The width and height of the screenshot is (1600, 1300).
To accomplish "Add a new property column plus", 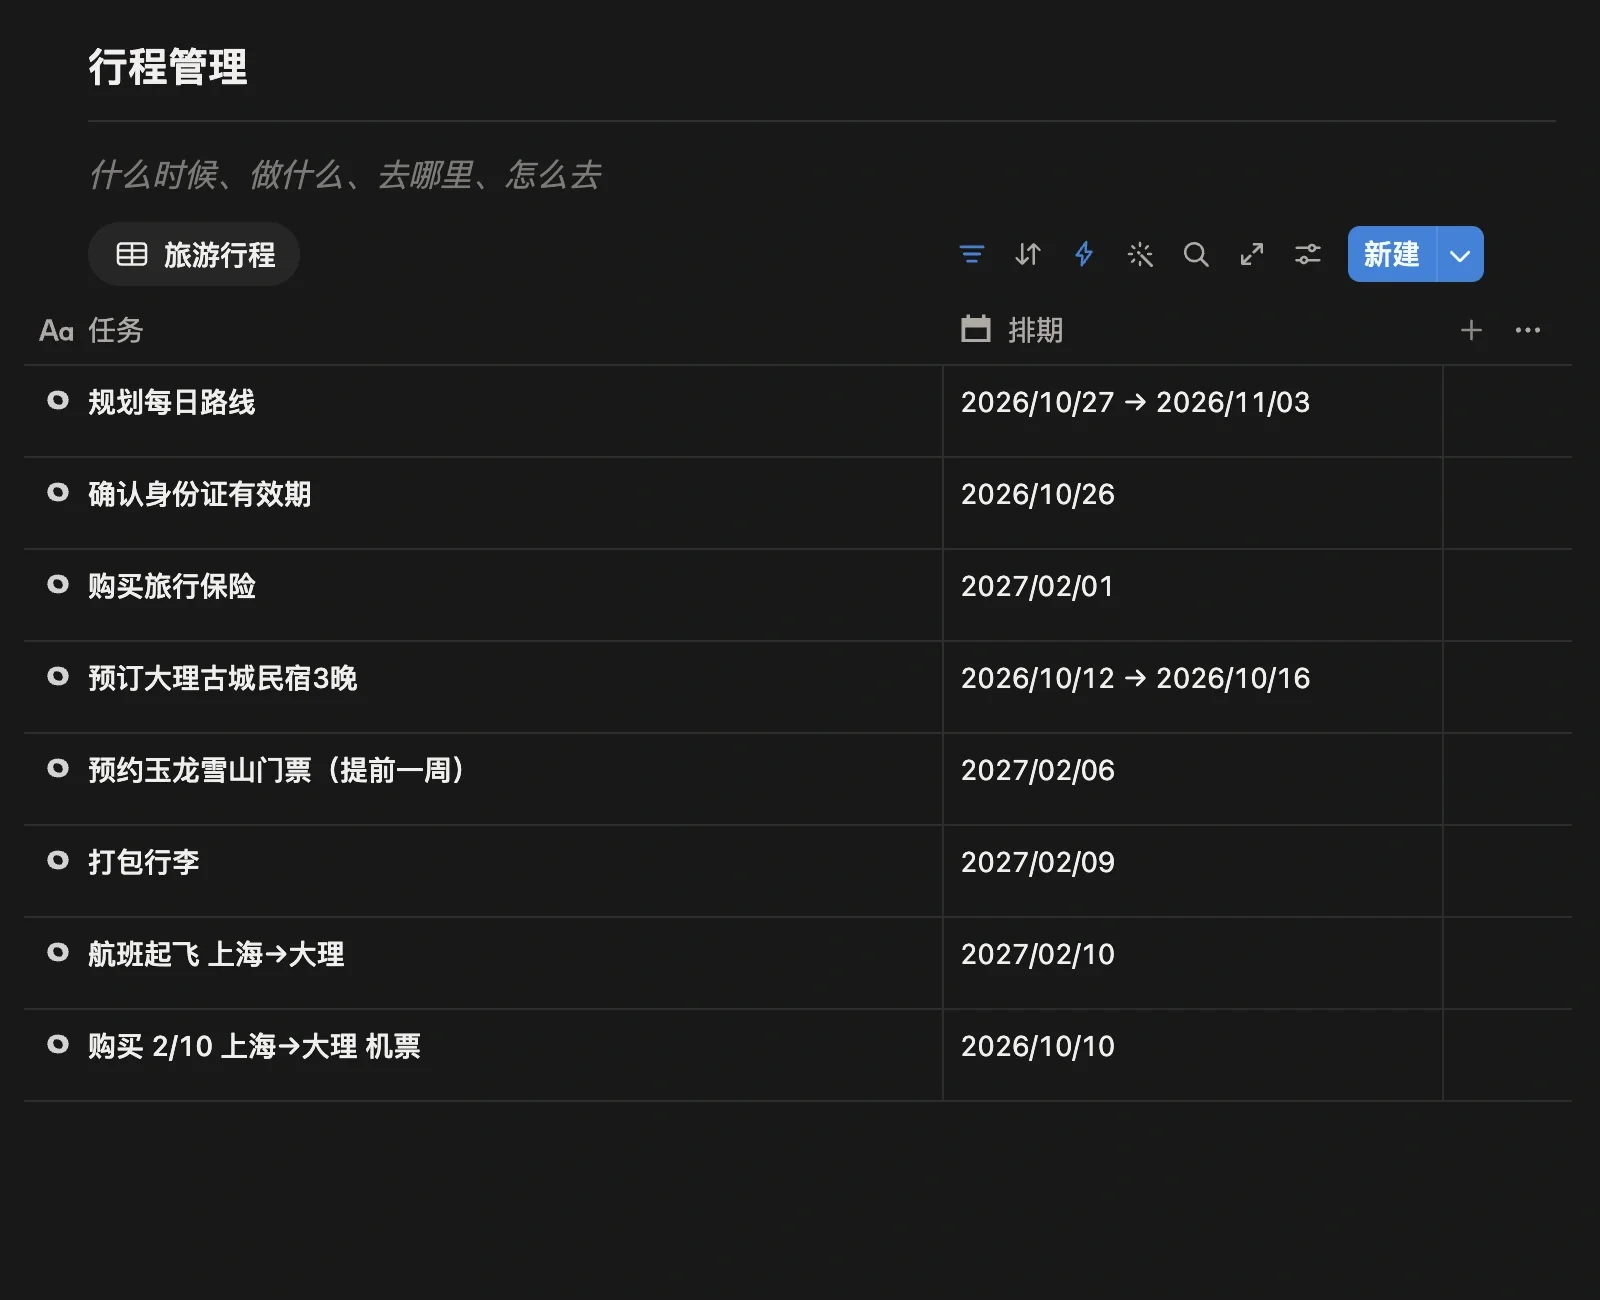I will click(x=1471, y=330).
